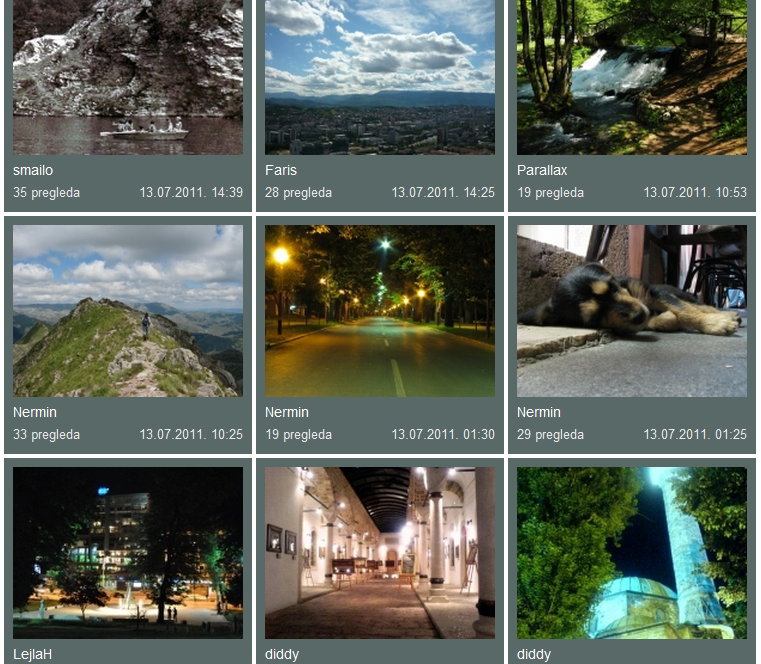Click the timestamp '13.07.2011. 10:53'
Viewport: 761px width, 664px height.
pyautogui.click(x=695, y=192)
